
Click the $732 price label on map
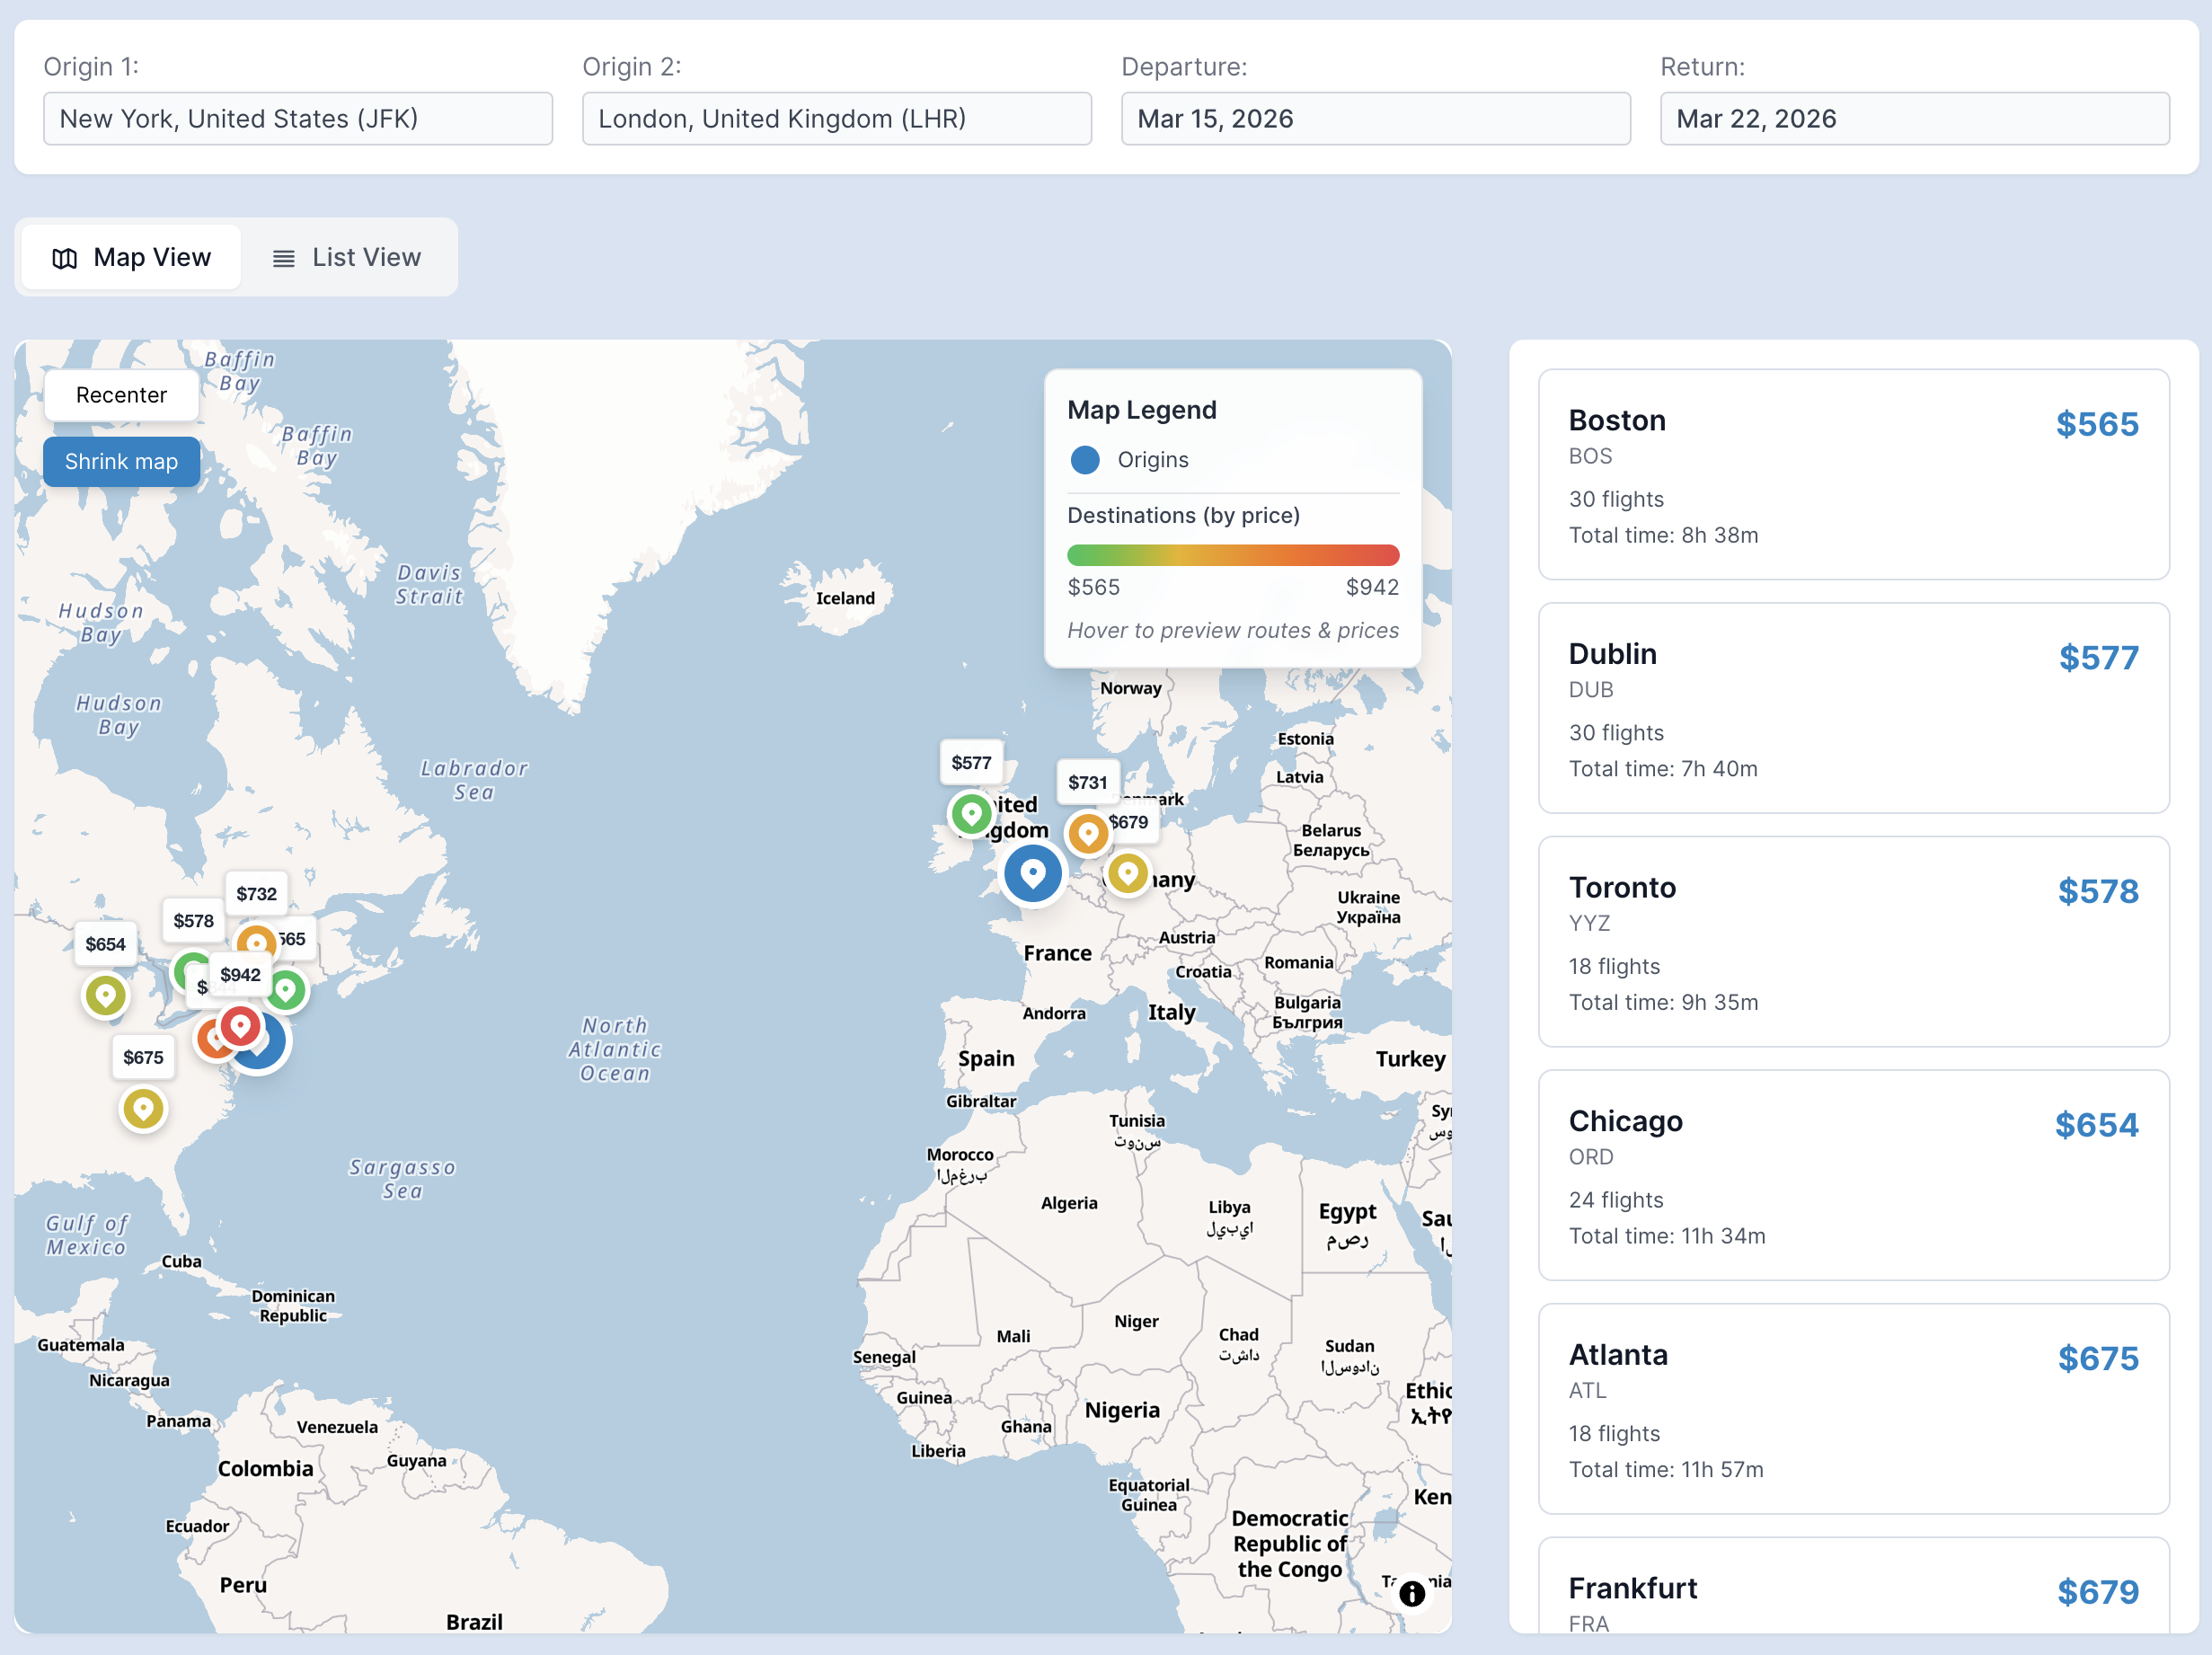tap(256, 893)
